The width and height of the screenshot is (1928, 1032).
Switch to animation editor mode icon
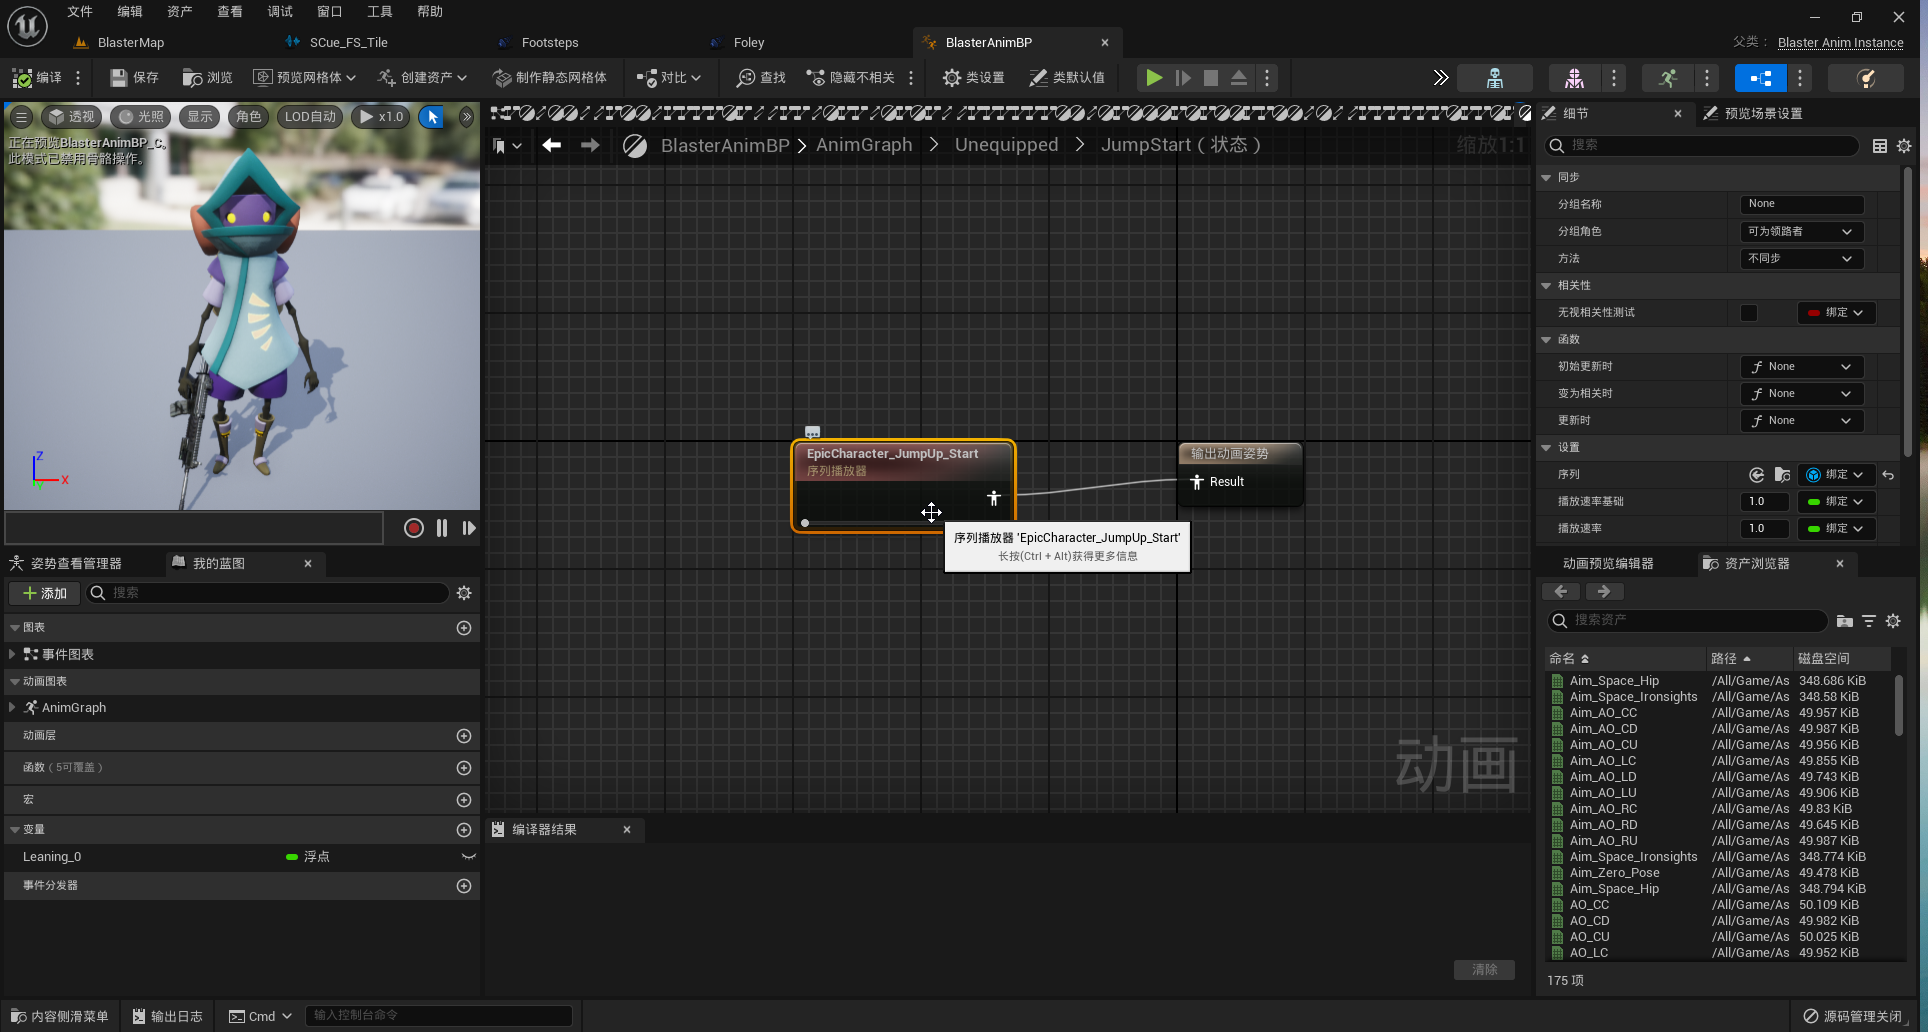[1667, 78]
